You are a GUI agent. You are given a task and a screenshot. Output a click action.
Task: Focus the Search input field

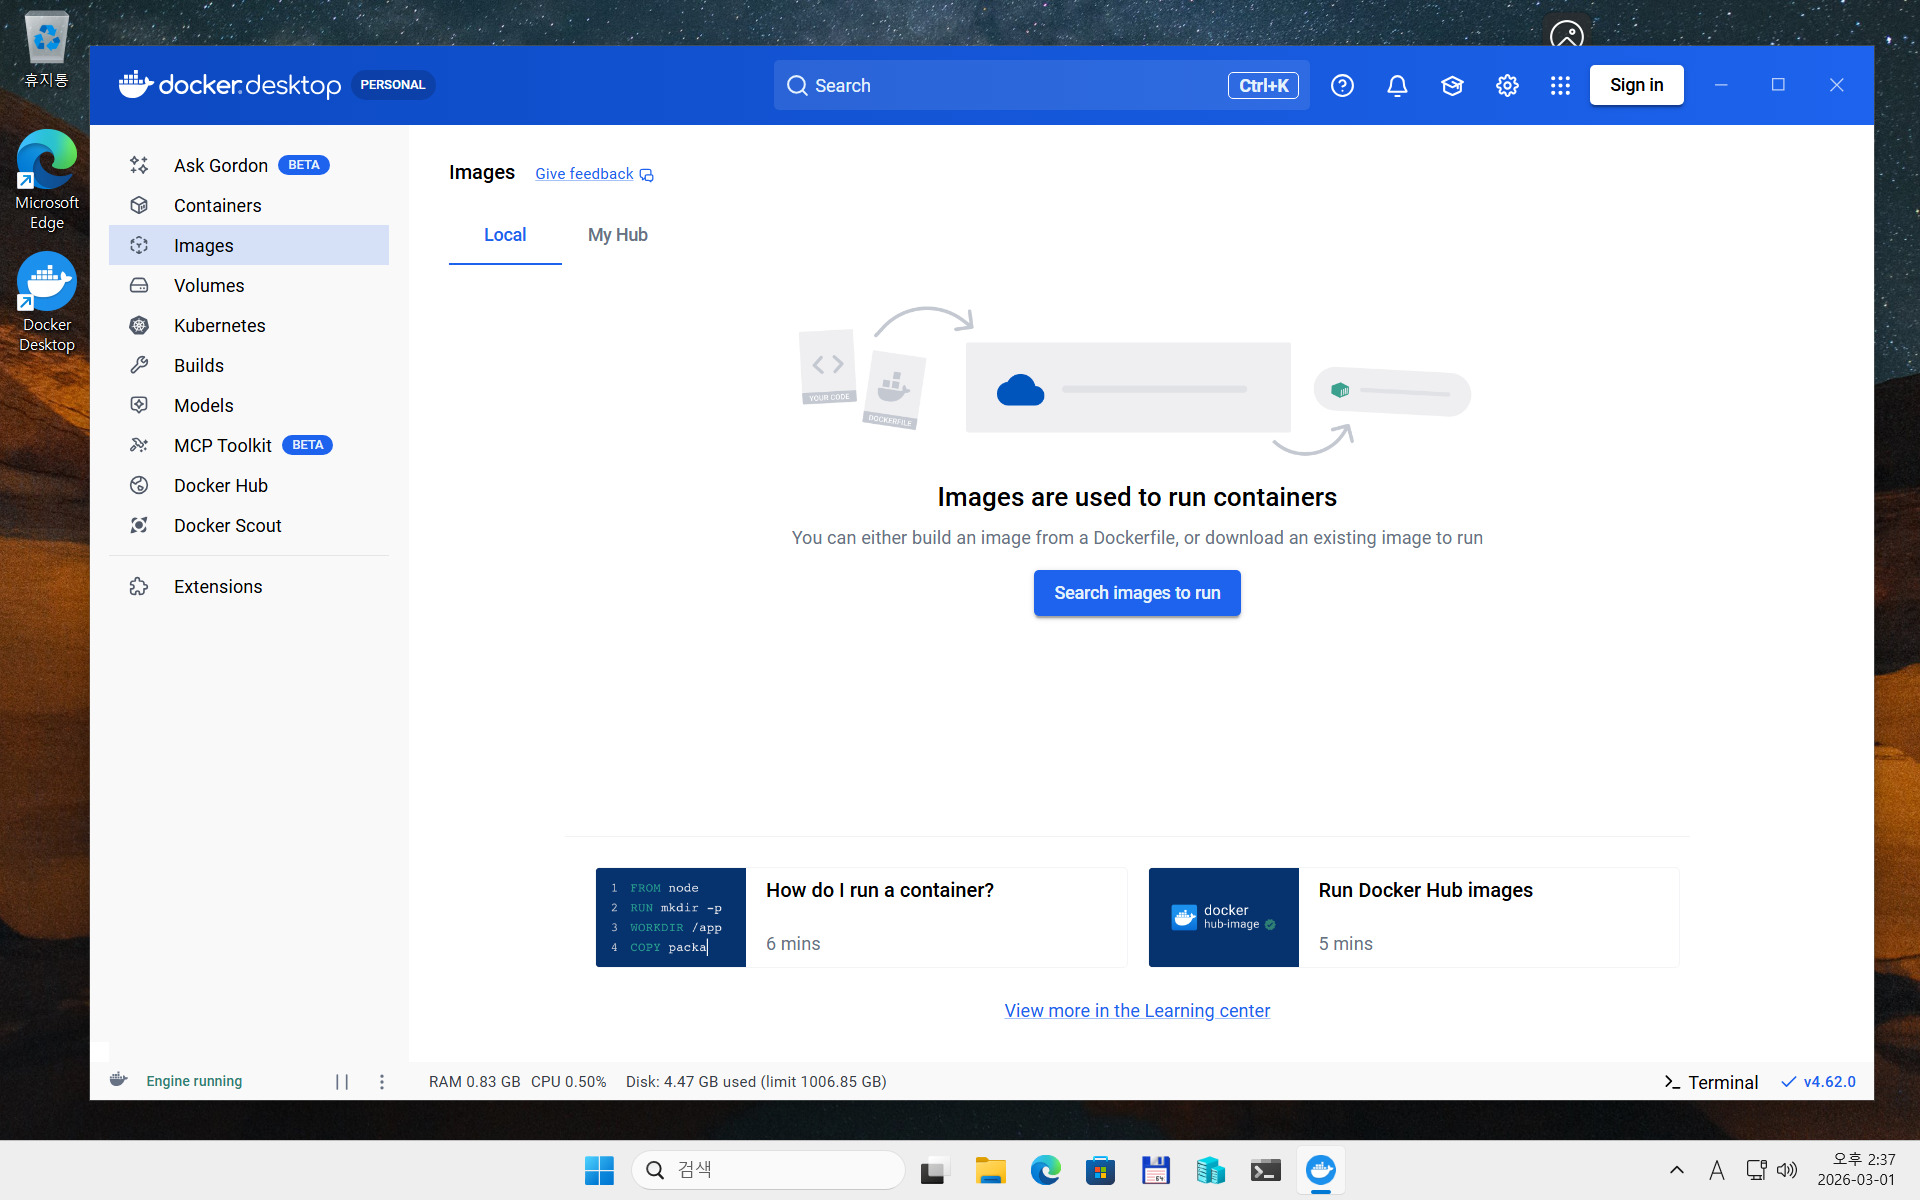(1041, 85)
